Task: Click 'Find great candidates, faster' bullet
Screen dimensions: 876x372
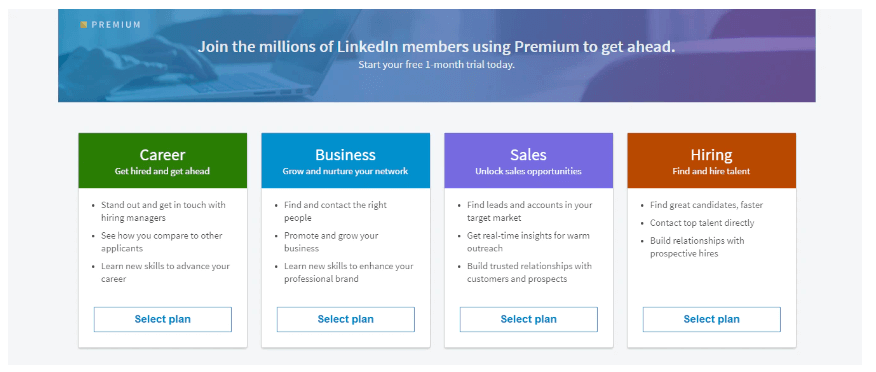Action: (x=706, y=205)
